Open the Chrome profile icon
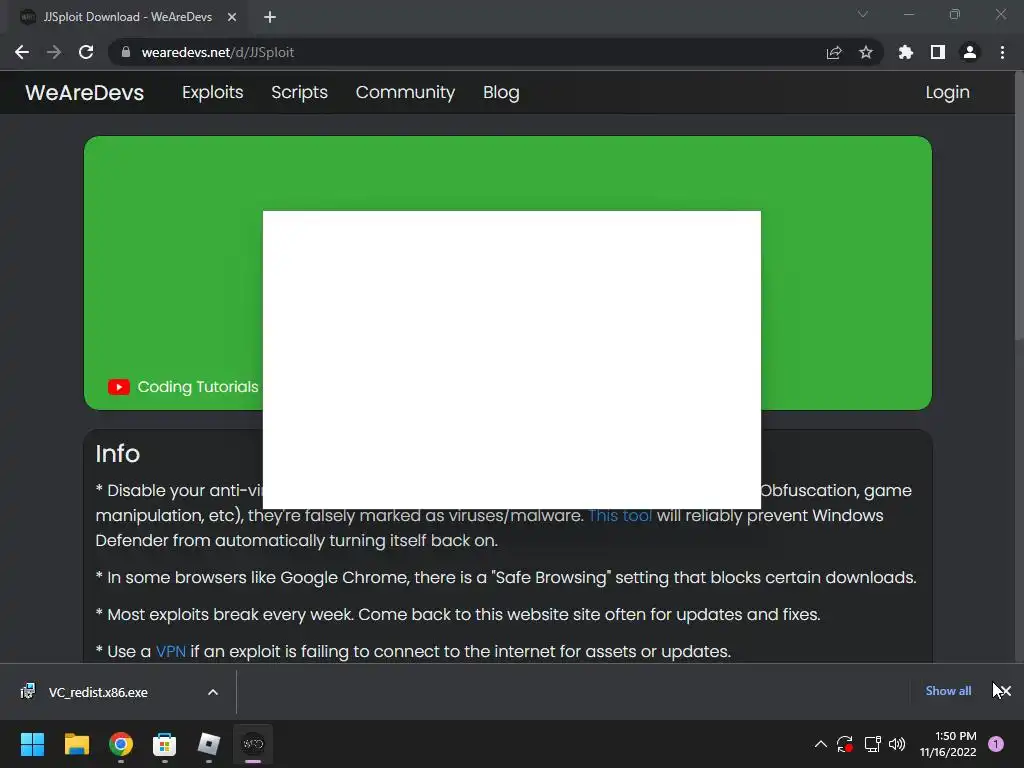The width and height of the screenshot is (1024, 768). (970, 52)
